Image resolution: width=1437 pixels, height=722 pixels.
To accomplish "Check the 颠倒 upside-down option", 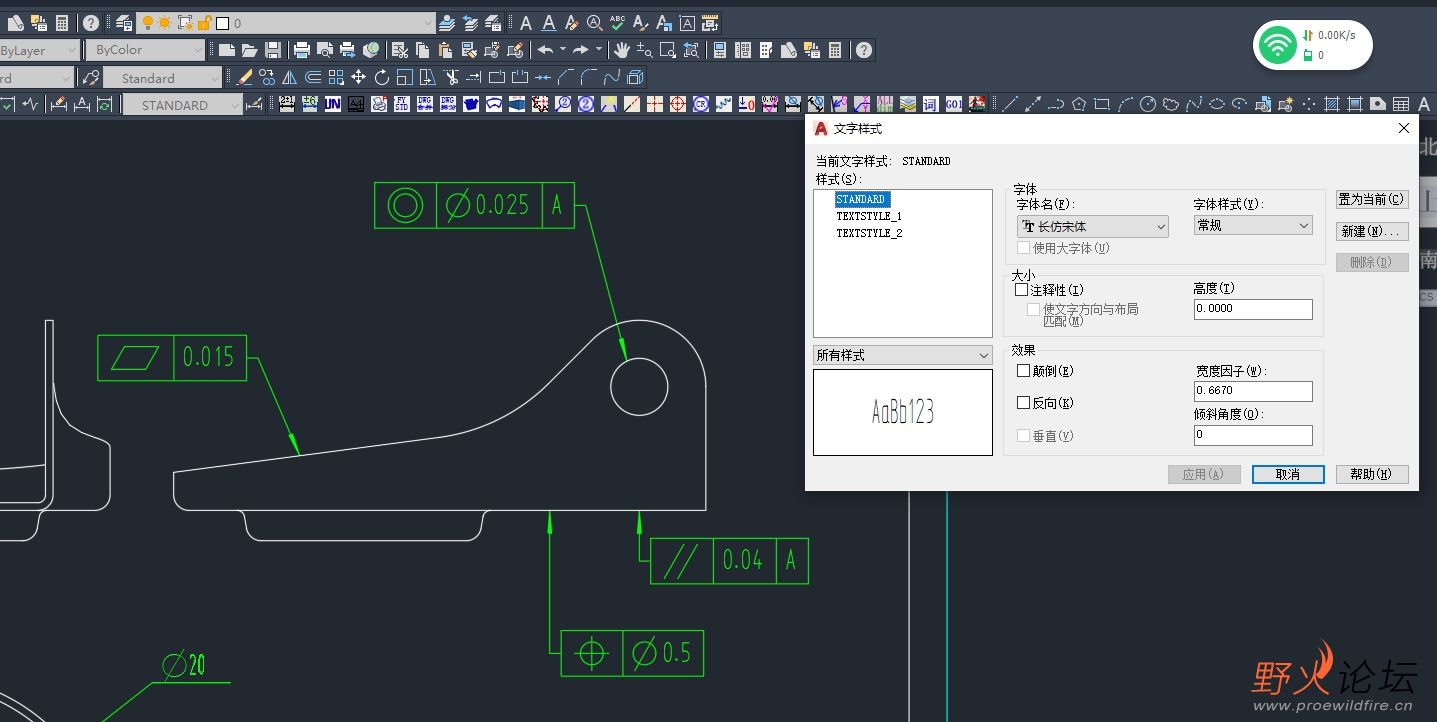I will click(1023, 371).
